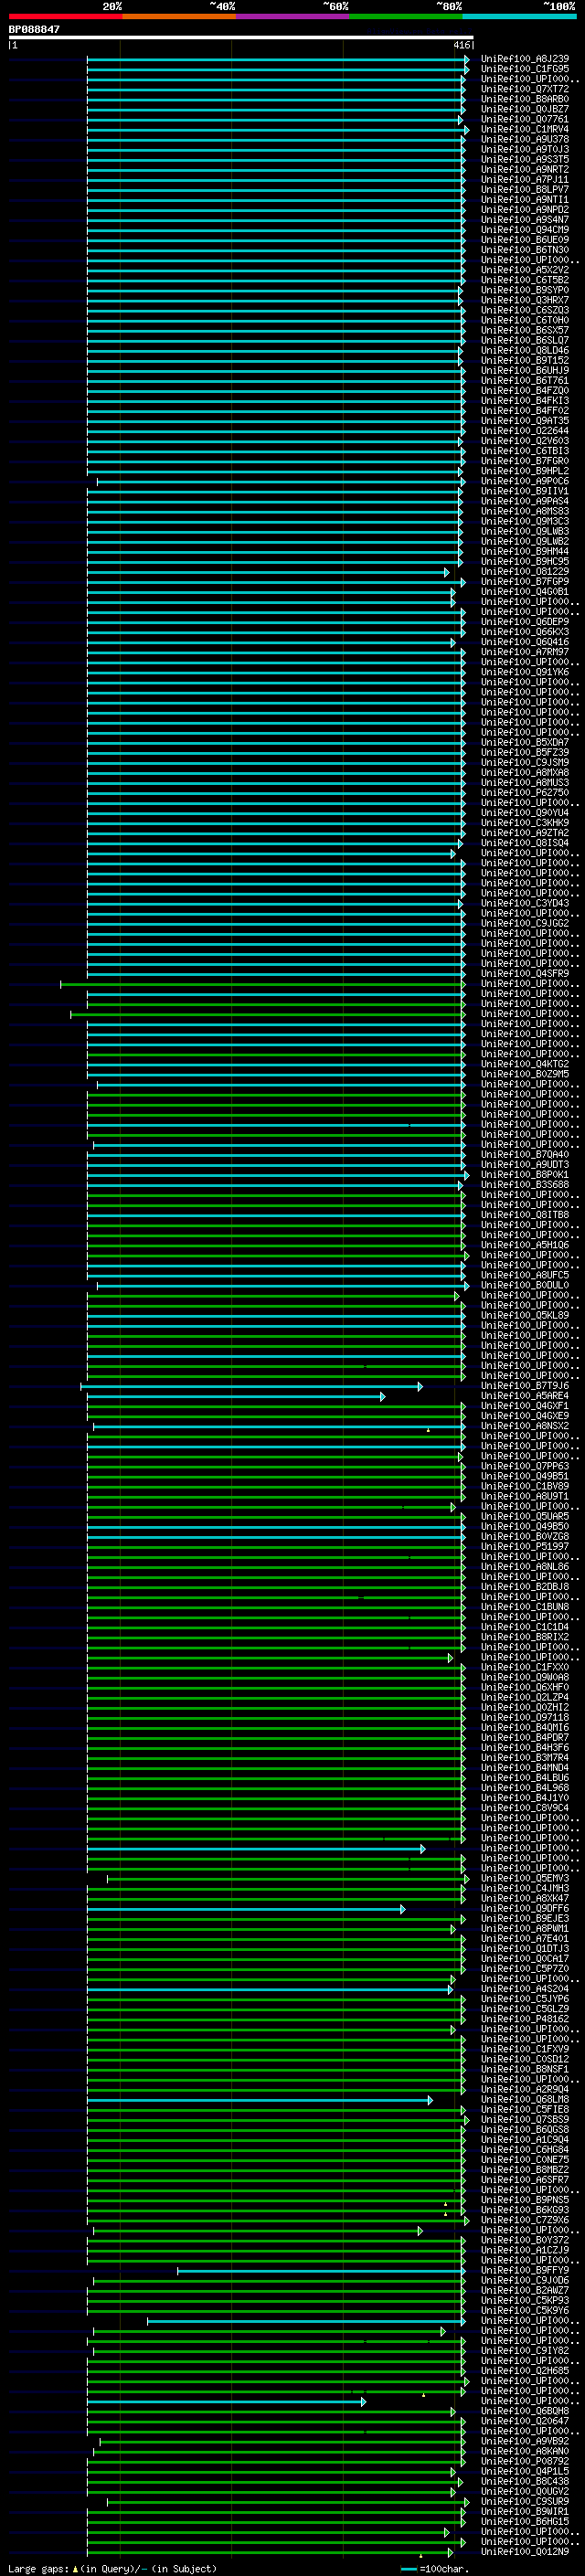Click the UniRef100_Q4SFR9 label

pyautogui.click(x=525, y=973)
